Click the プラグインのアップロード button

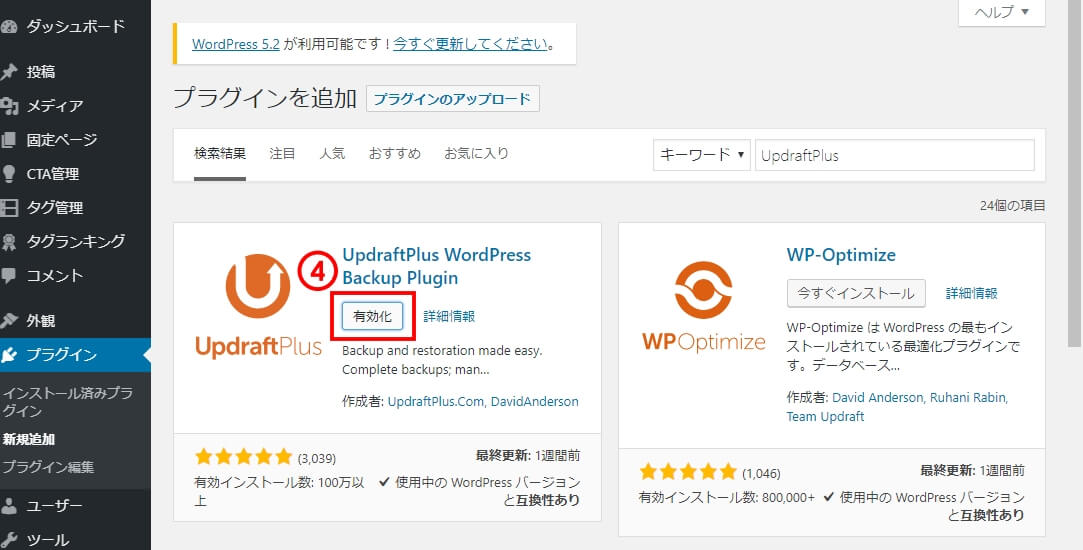coord(452,99)
